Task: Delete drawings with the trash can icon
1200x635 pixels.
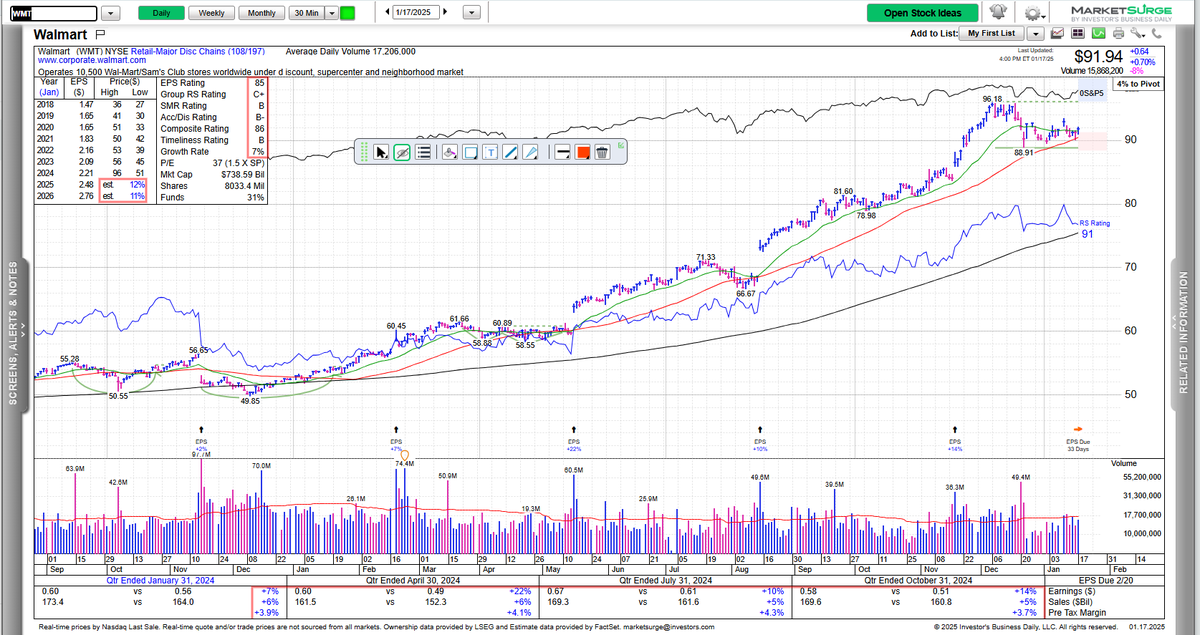Action: pos(601,153)
